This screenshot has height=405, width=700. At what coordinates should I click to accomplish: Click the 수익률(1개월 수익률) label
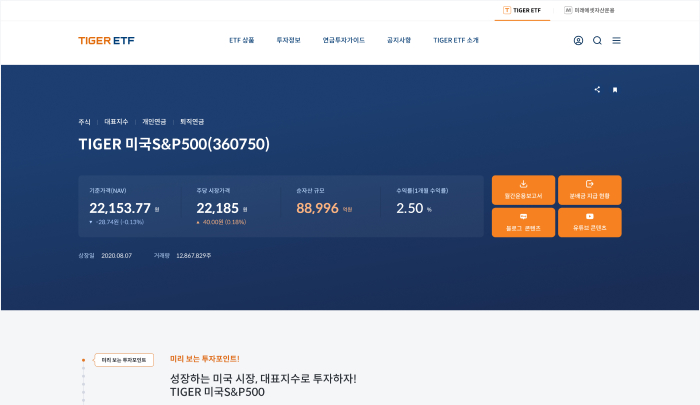[x=422, y=191]
